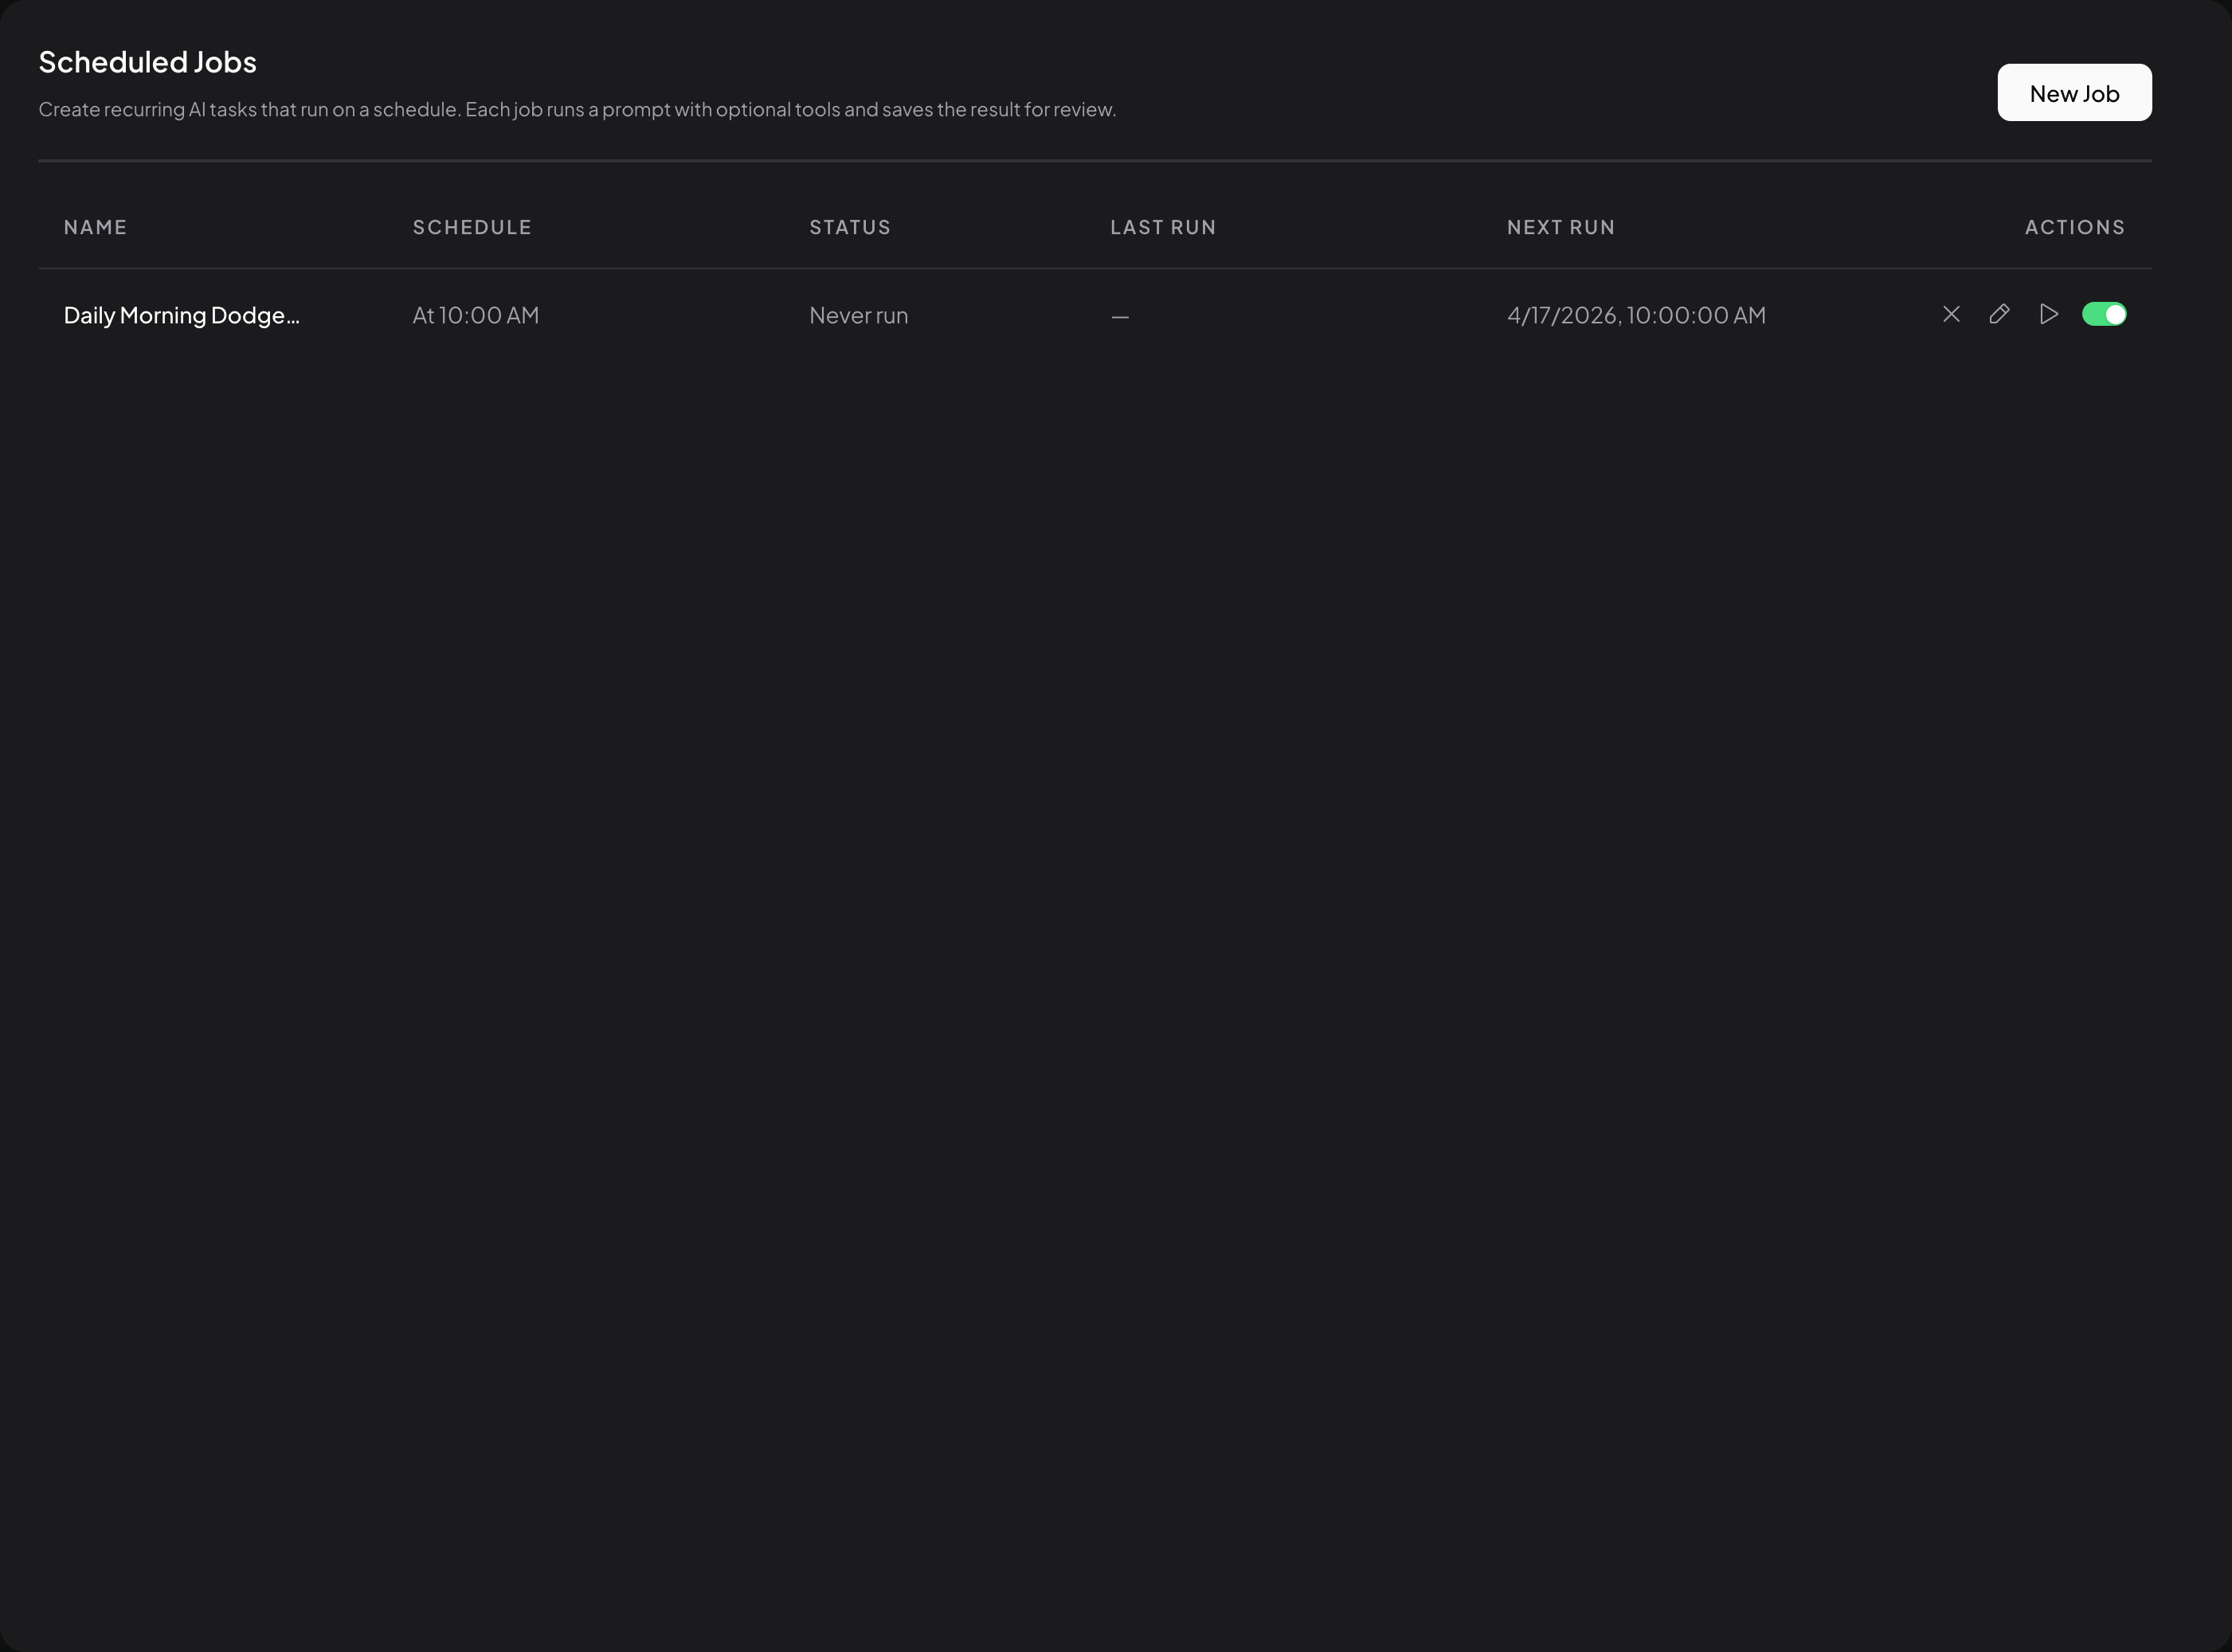Sort by the NAME column header
The height and width of the screenshot is (1652, 2232).
95,227
